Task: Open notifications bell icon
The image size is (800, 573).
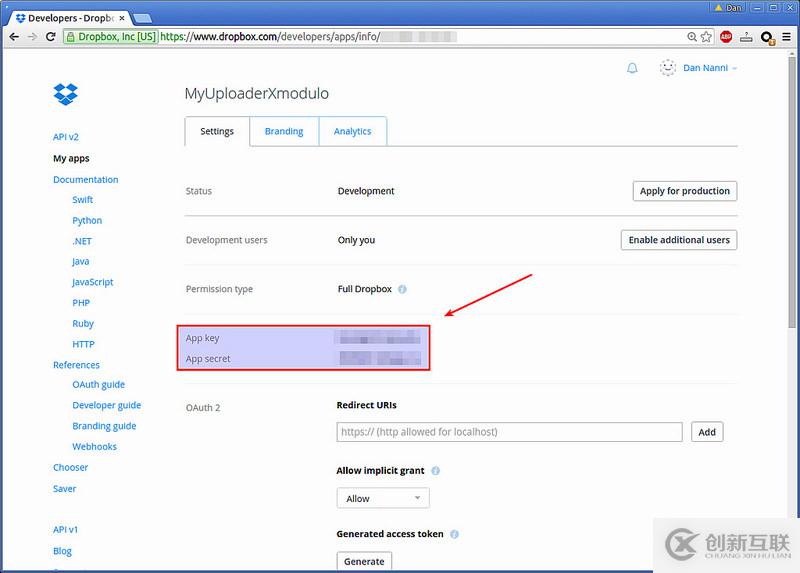Action: coord(632,68)
